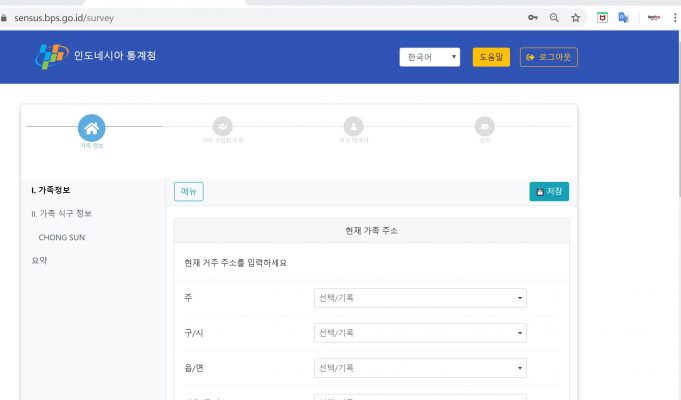Open the Google Translate extension icon

click(623, 18)
